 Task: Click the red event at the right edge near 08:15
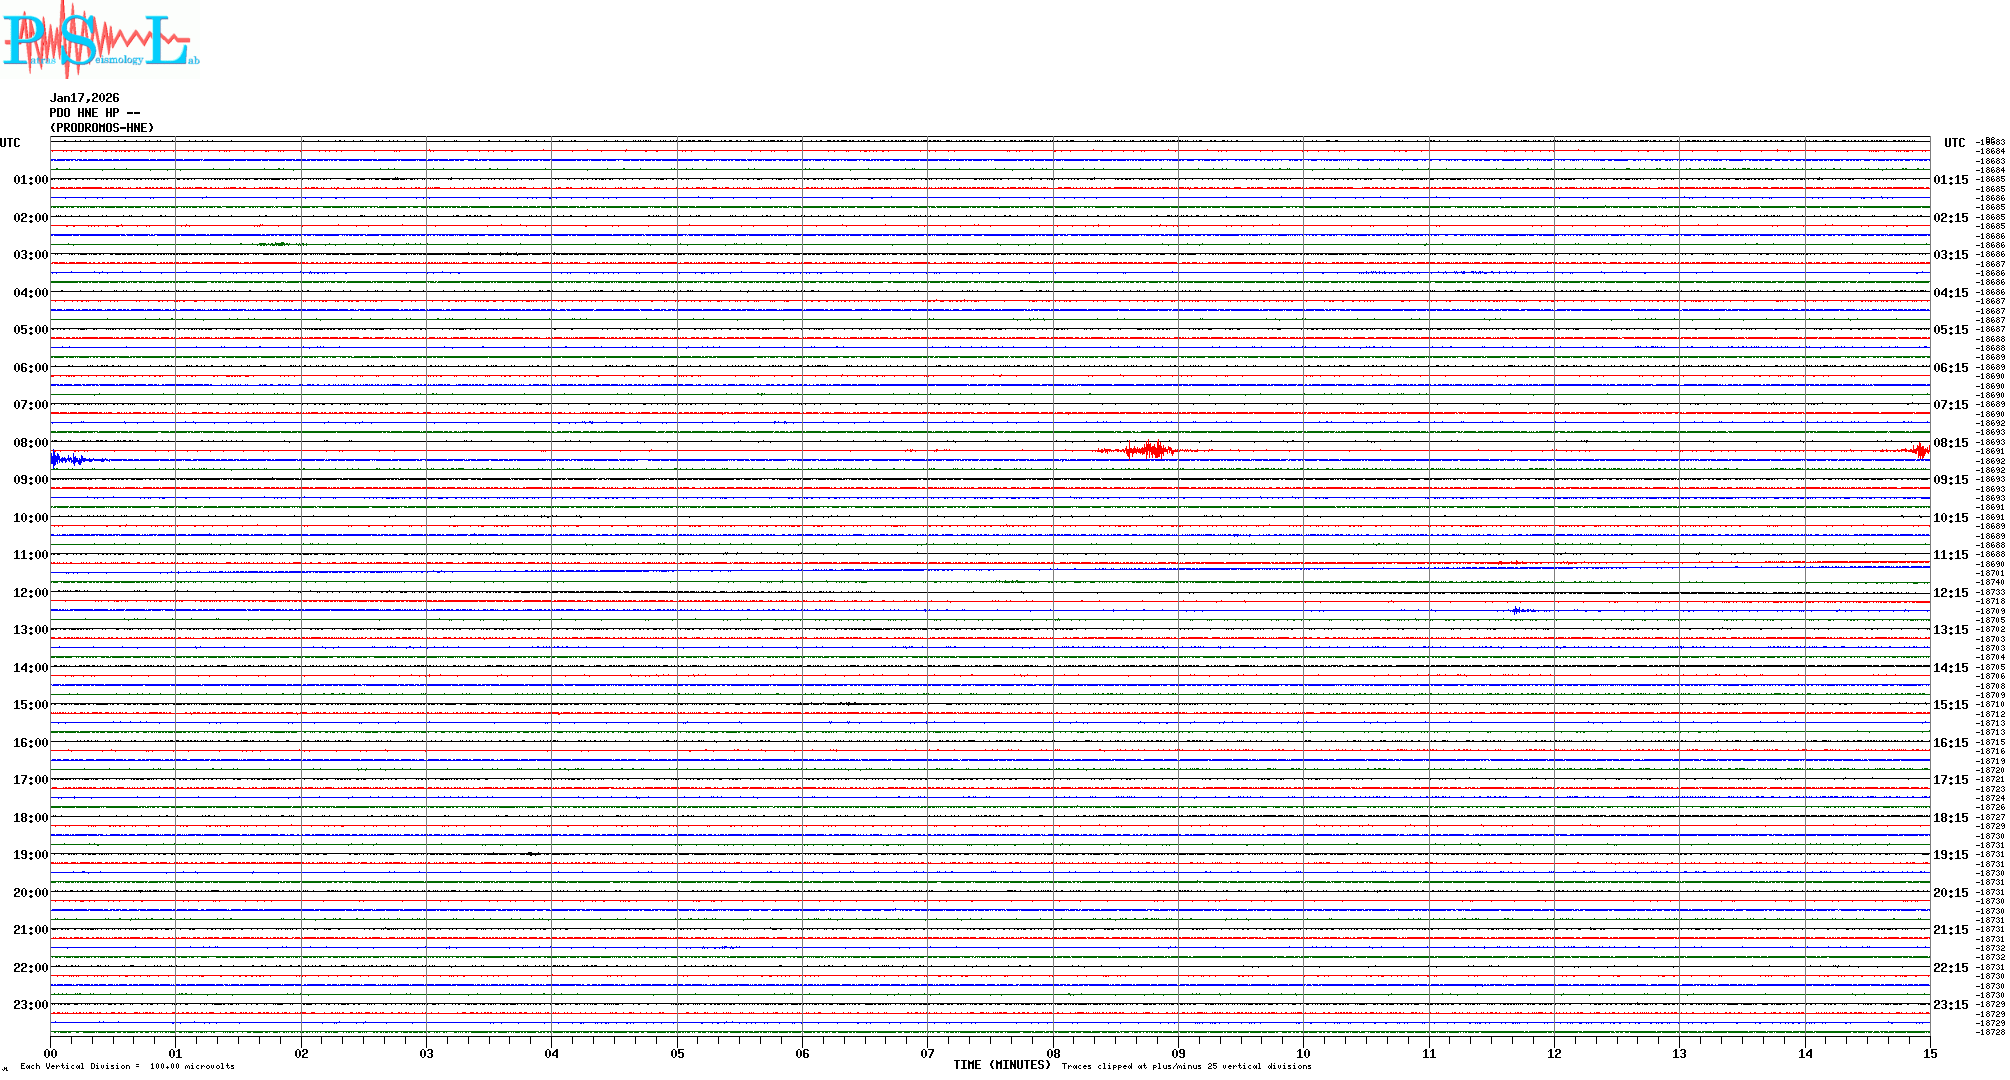pyautogui.click(x=1919, y=450)
